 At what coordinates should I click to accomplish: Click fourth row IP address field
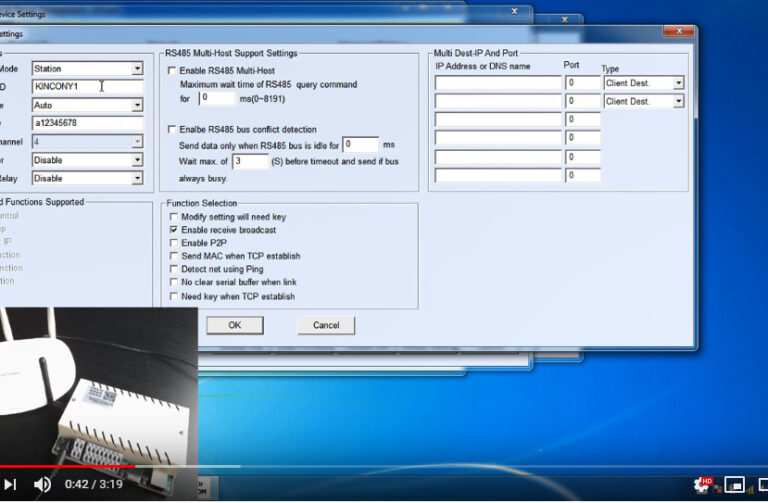[498, 138]
